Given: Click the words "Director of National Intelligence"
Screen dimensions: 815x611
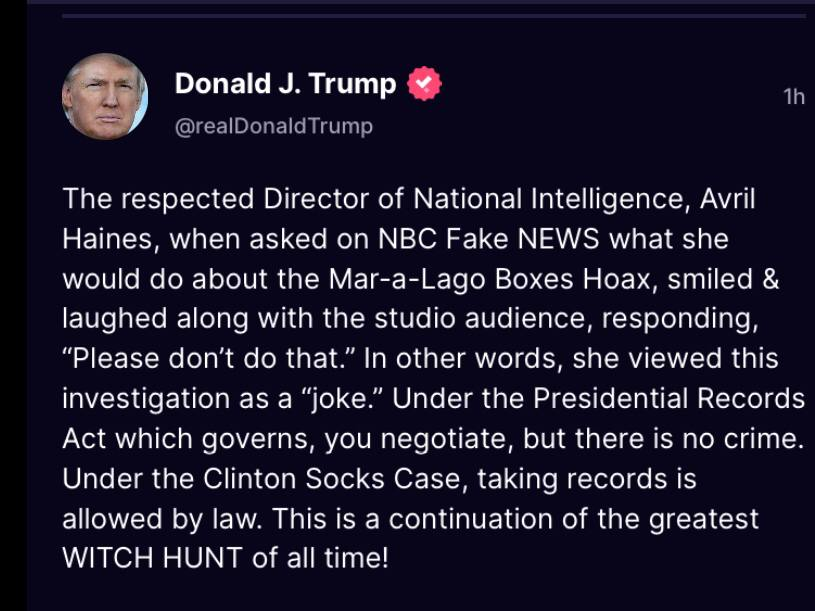Looking at the screenshot, I should coord(473,199).
